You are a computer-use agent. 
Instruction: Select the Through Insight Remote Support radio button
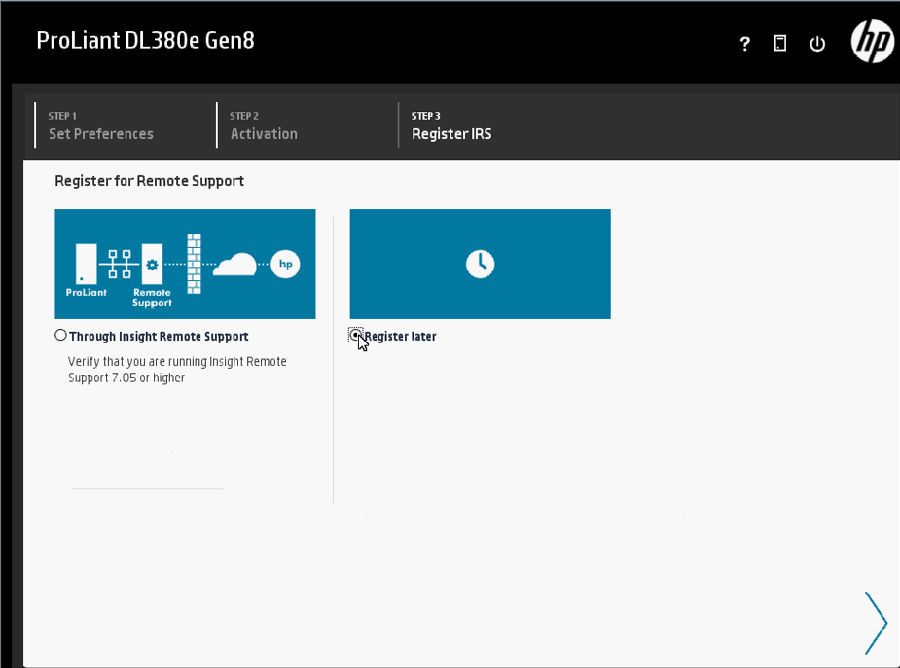(61, 336)
